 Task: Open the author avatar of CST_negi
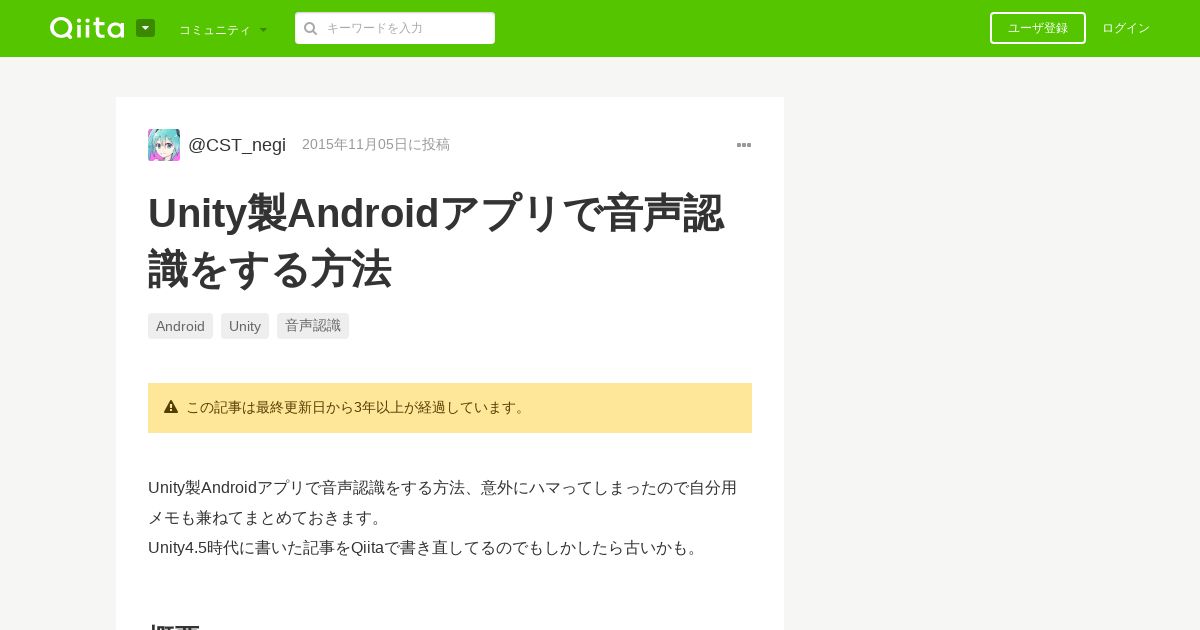(164, 145)
